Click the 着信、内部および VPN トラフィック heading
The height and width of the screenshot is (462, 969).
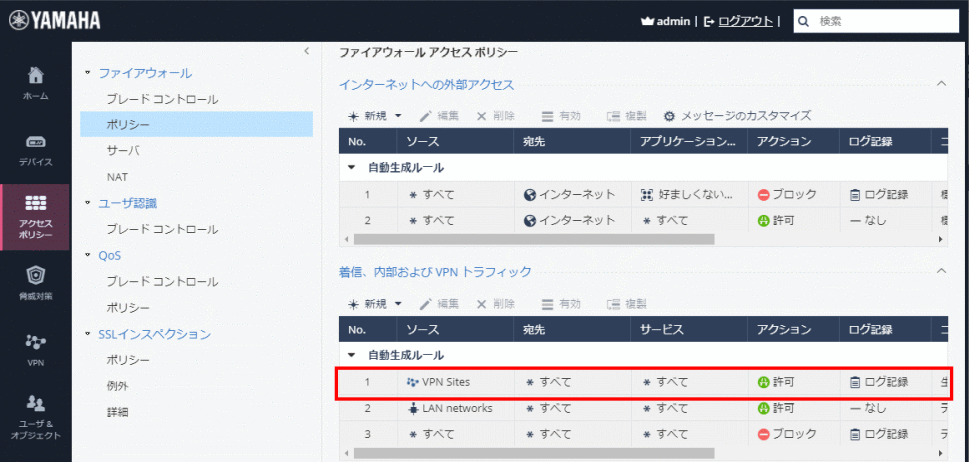click(x=435, y=271)
